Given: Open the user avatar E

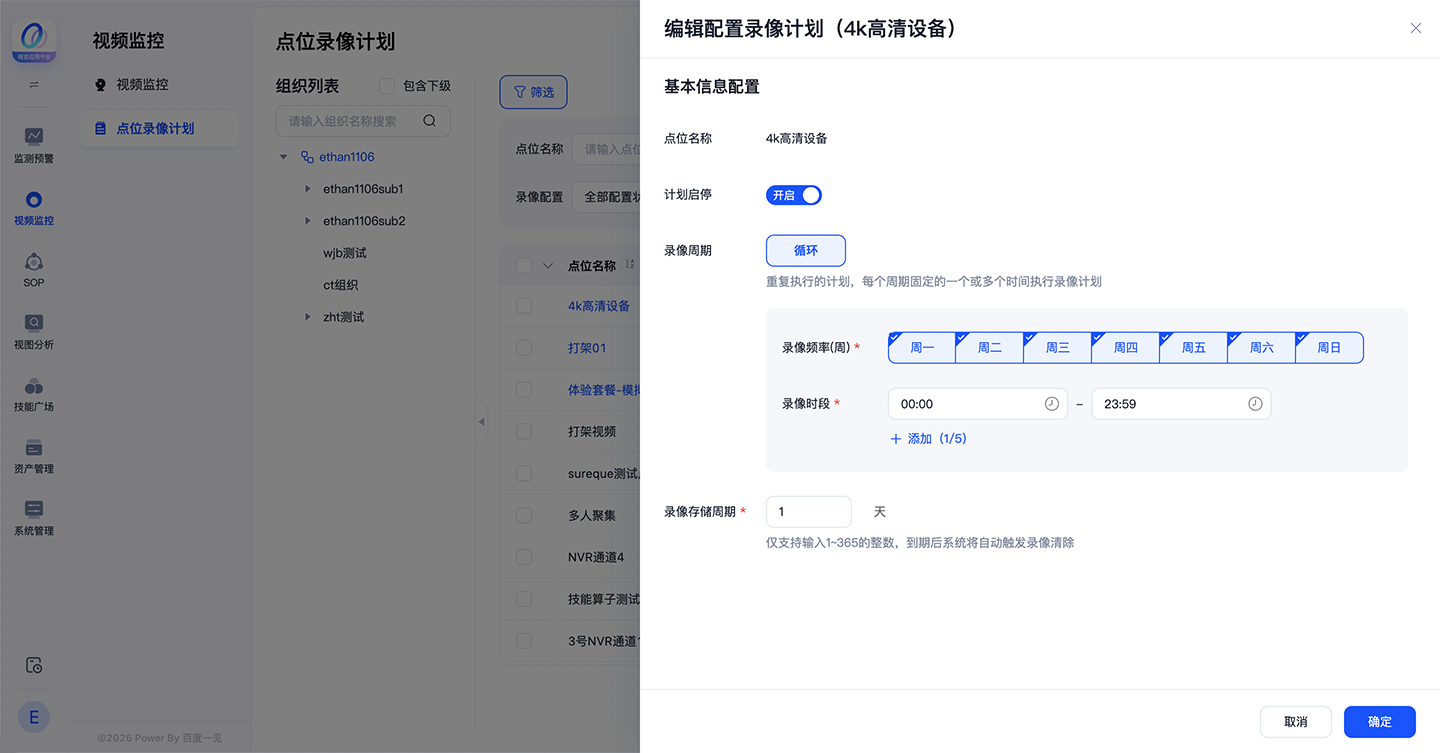Looking at the screenshot, I should click(x=34, y=716).
